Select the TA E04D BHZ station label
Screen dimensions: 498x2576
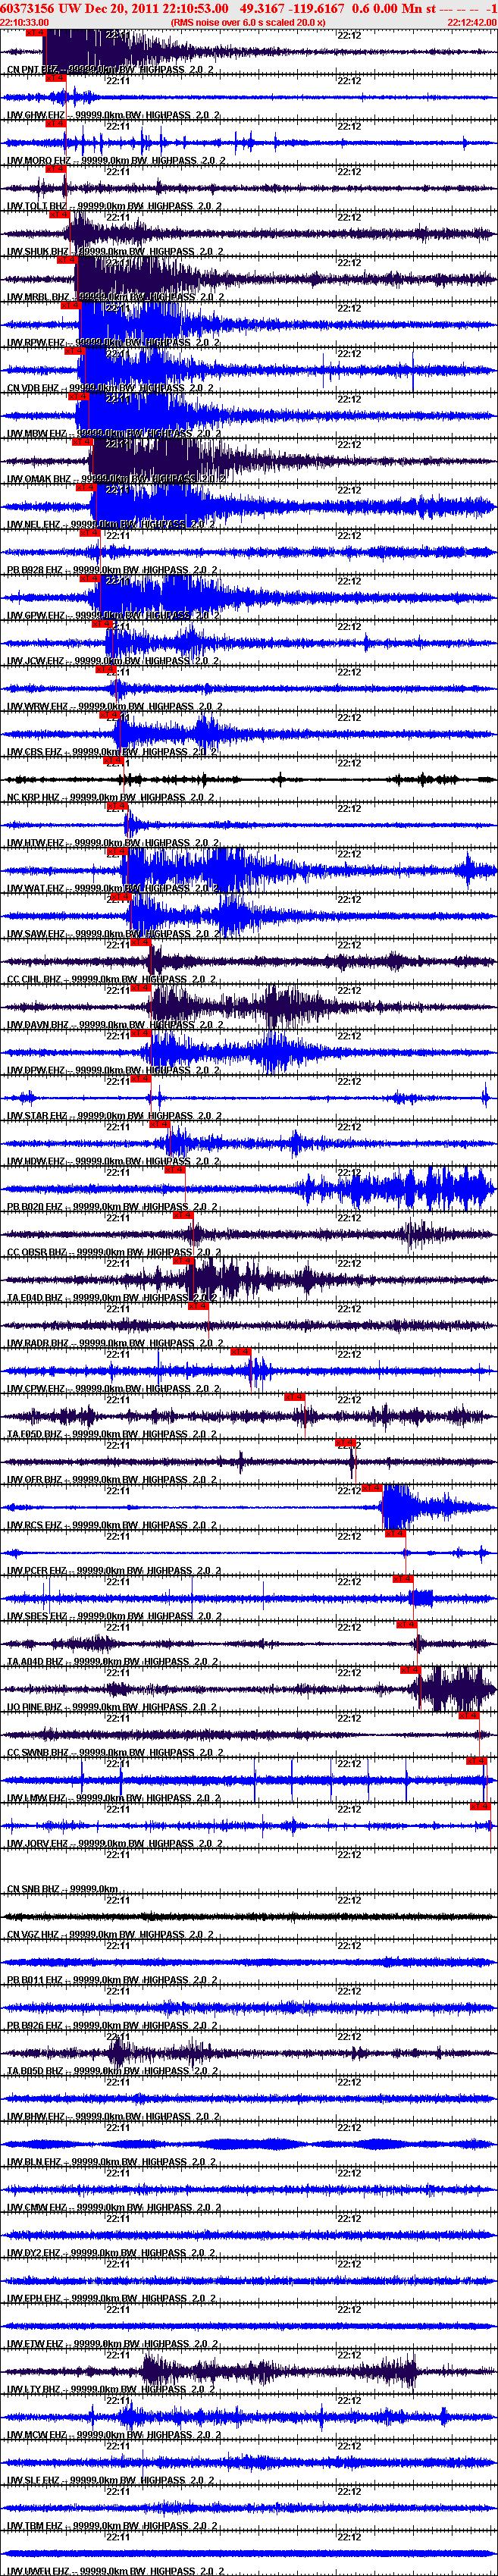[35, 1298]
